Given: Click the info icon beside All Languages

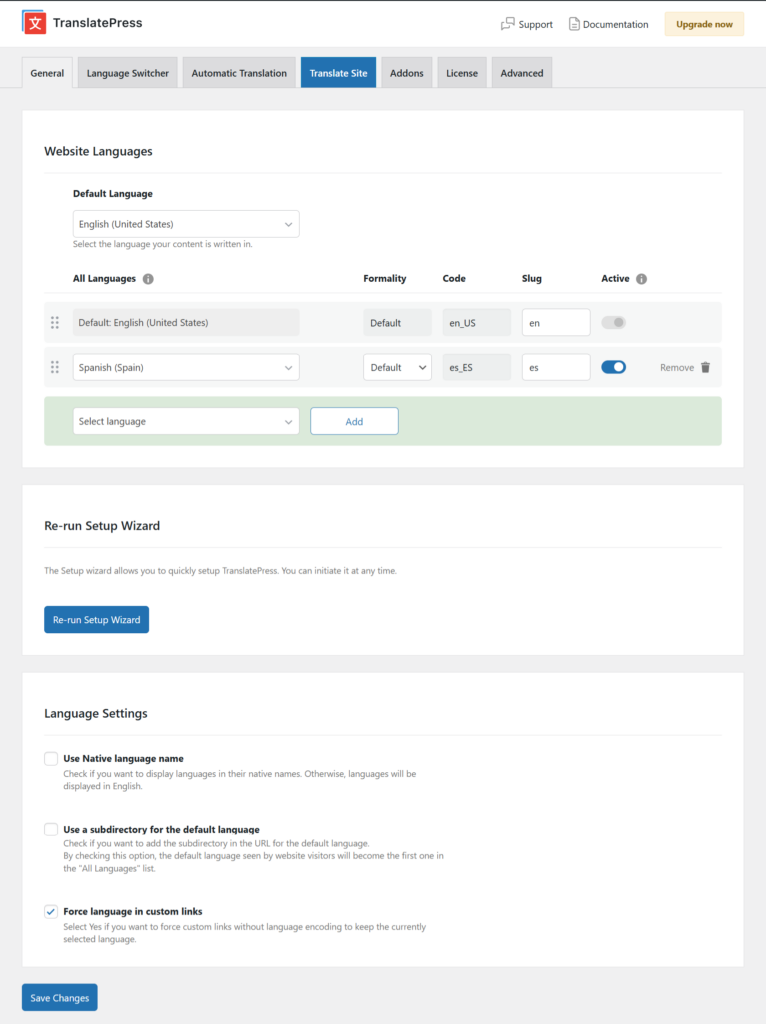Looking at the screenshot, I should pos(148,279).
